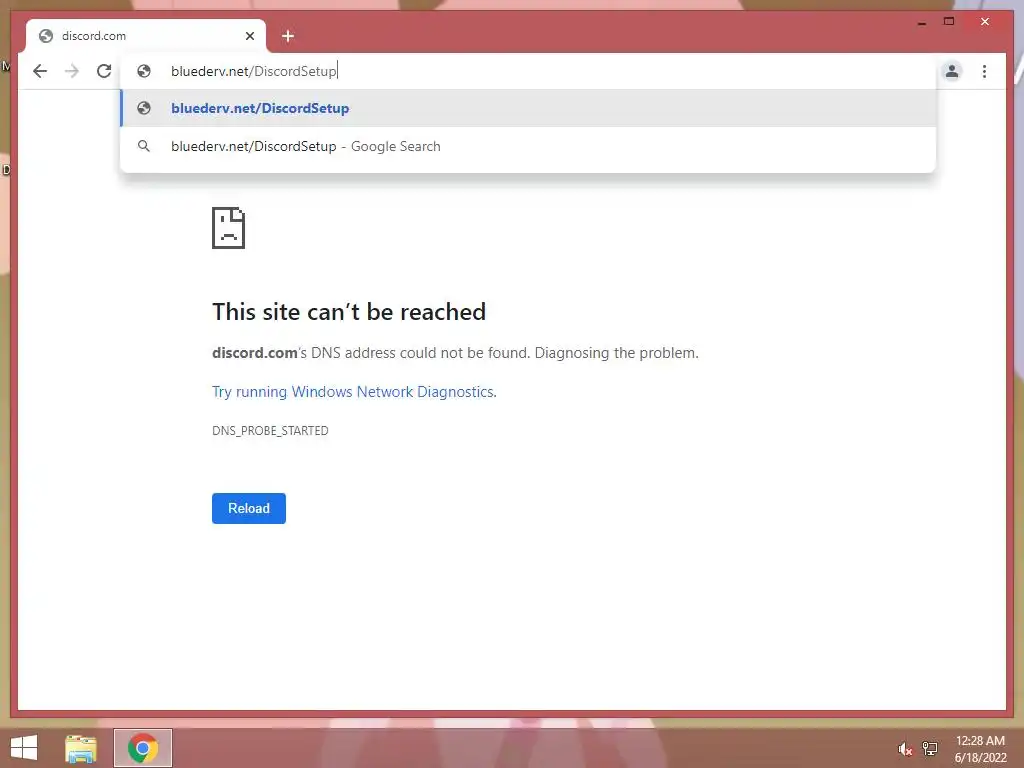The image size is (1024, 768).
Task: Click the magnifier icon in search suggestion
Action: point(144,146)
